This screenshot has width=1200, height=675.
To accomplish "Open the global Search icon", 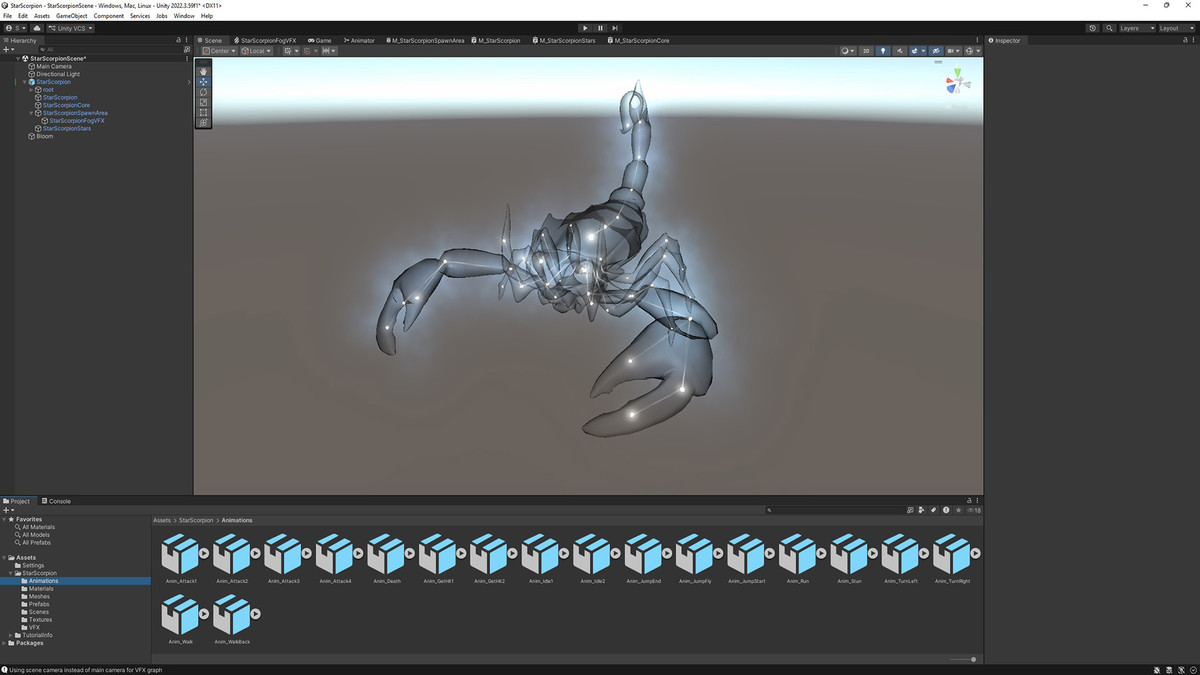I will point(1110,28).
